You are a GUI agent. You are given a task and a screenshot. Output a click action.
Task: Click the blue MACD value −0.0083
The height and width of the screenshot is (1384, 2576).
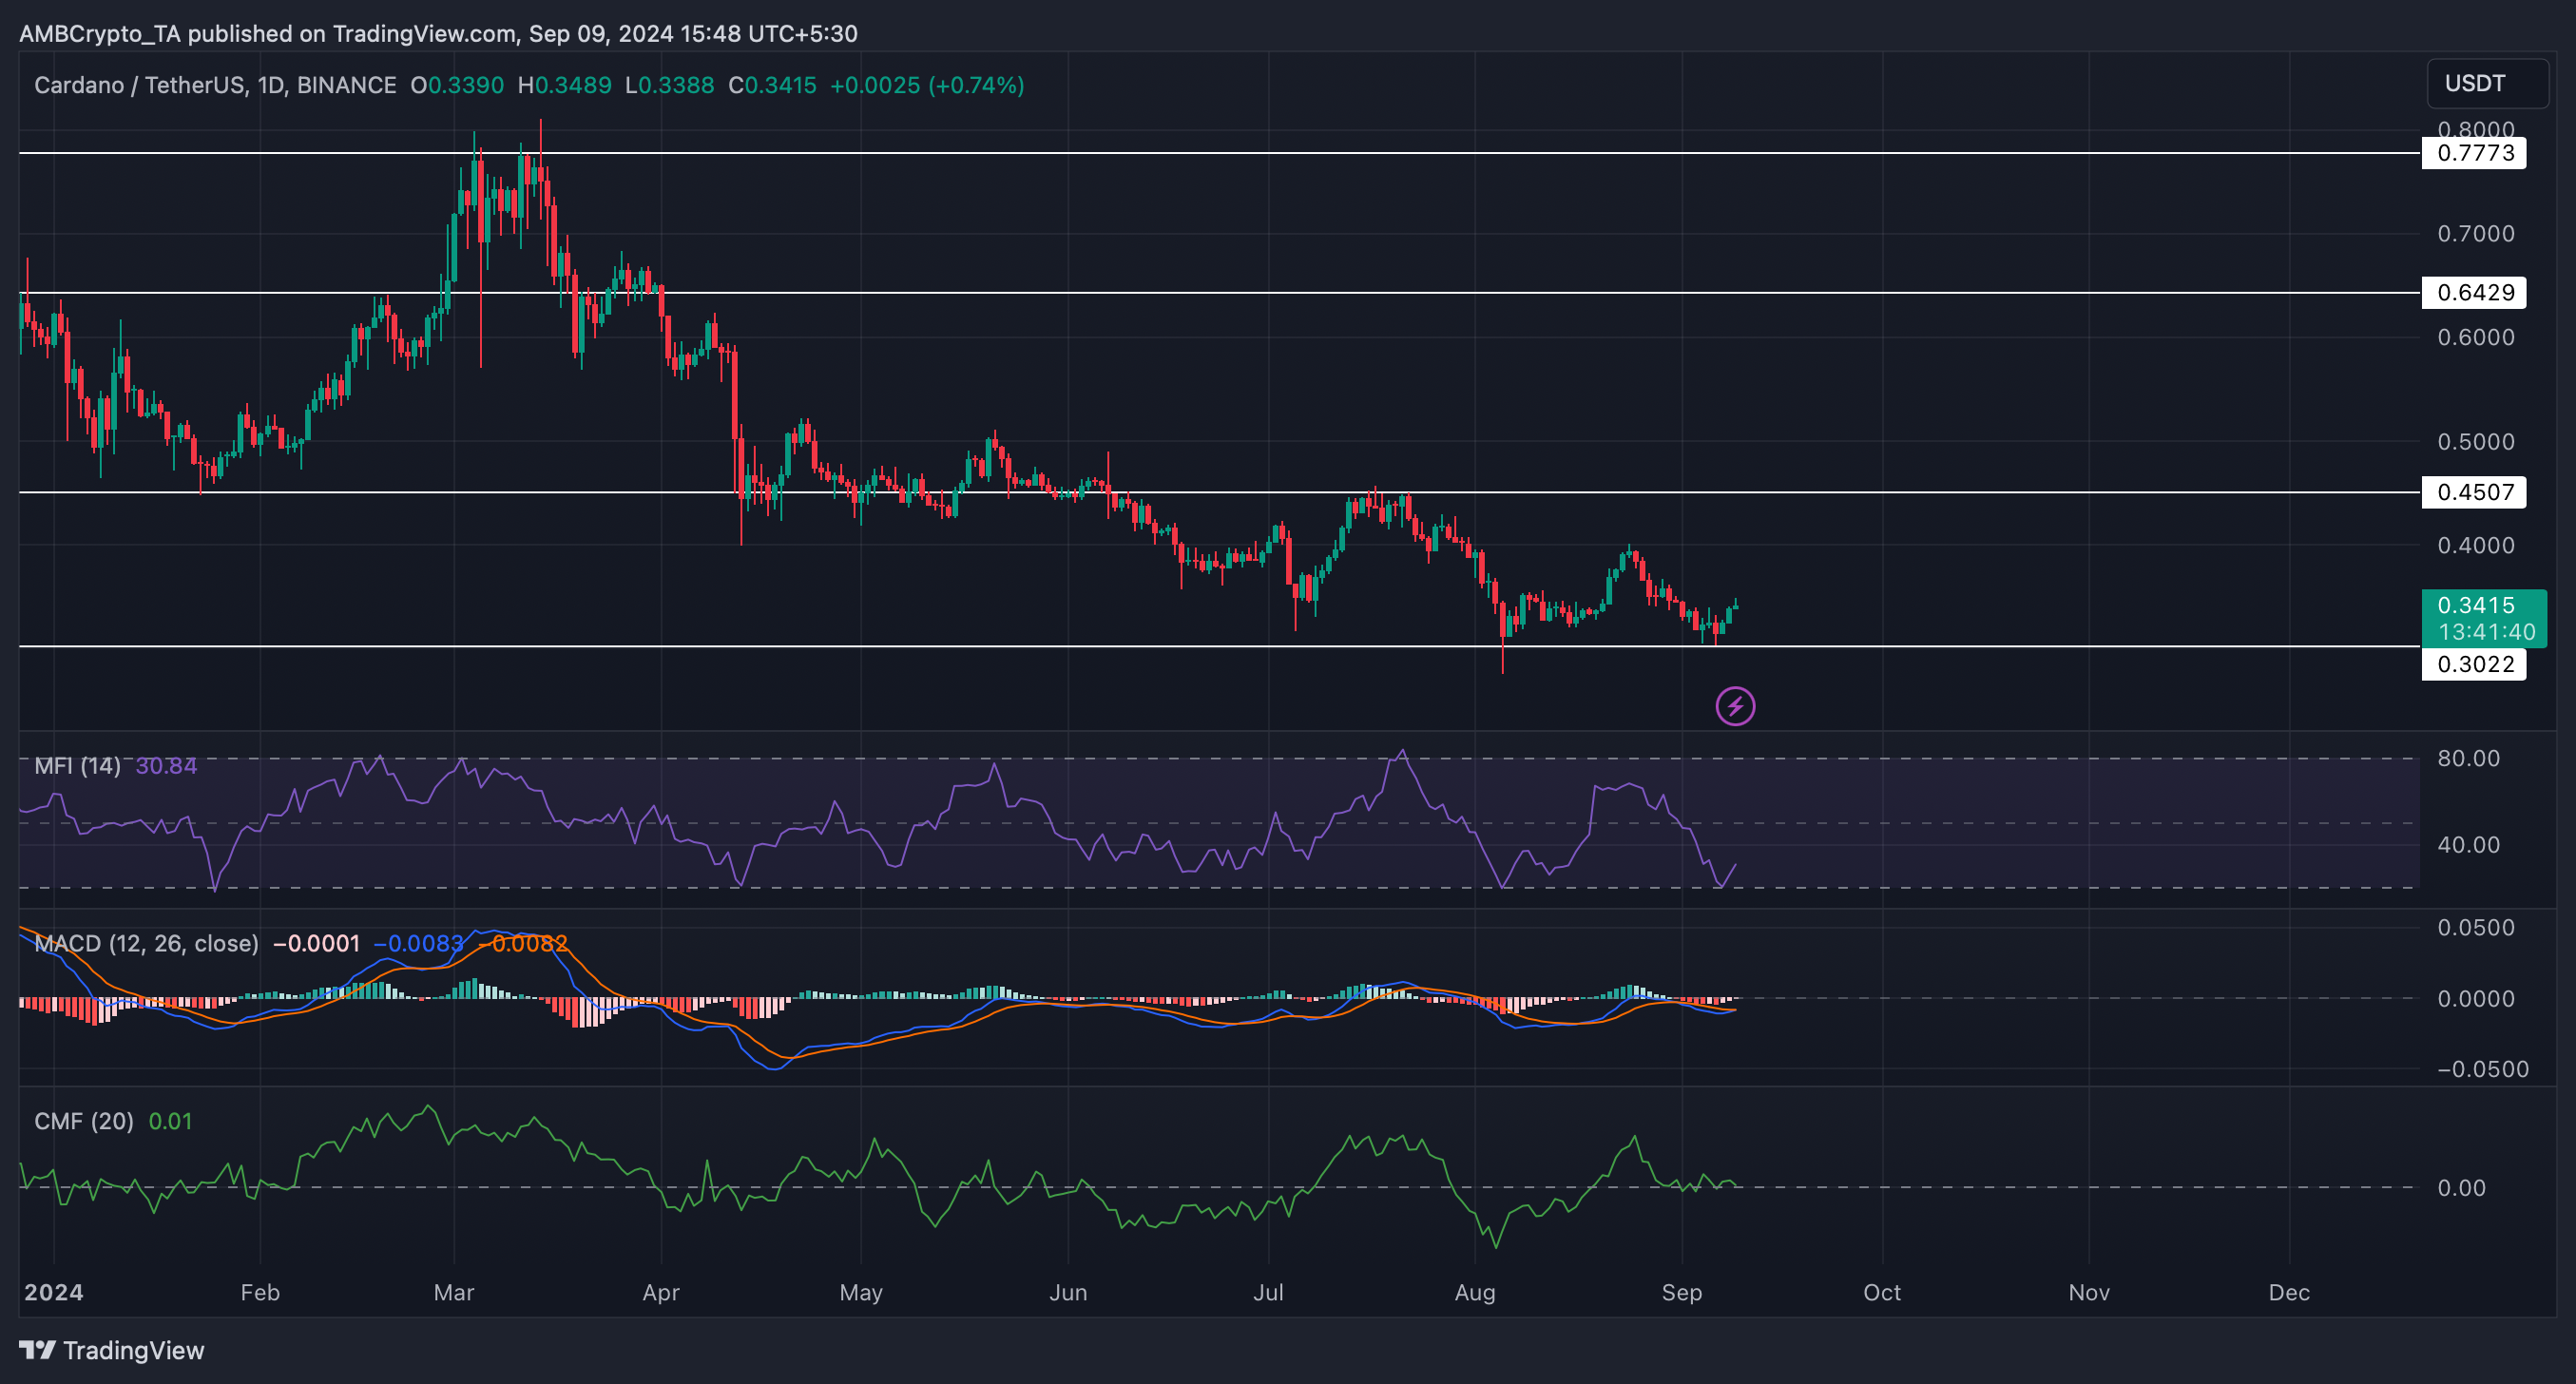point(418,943)
